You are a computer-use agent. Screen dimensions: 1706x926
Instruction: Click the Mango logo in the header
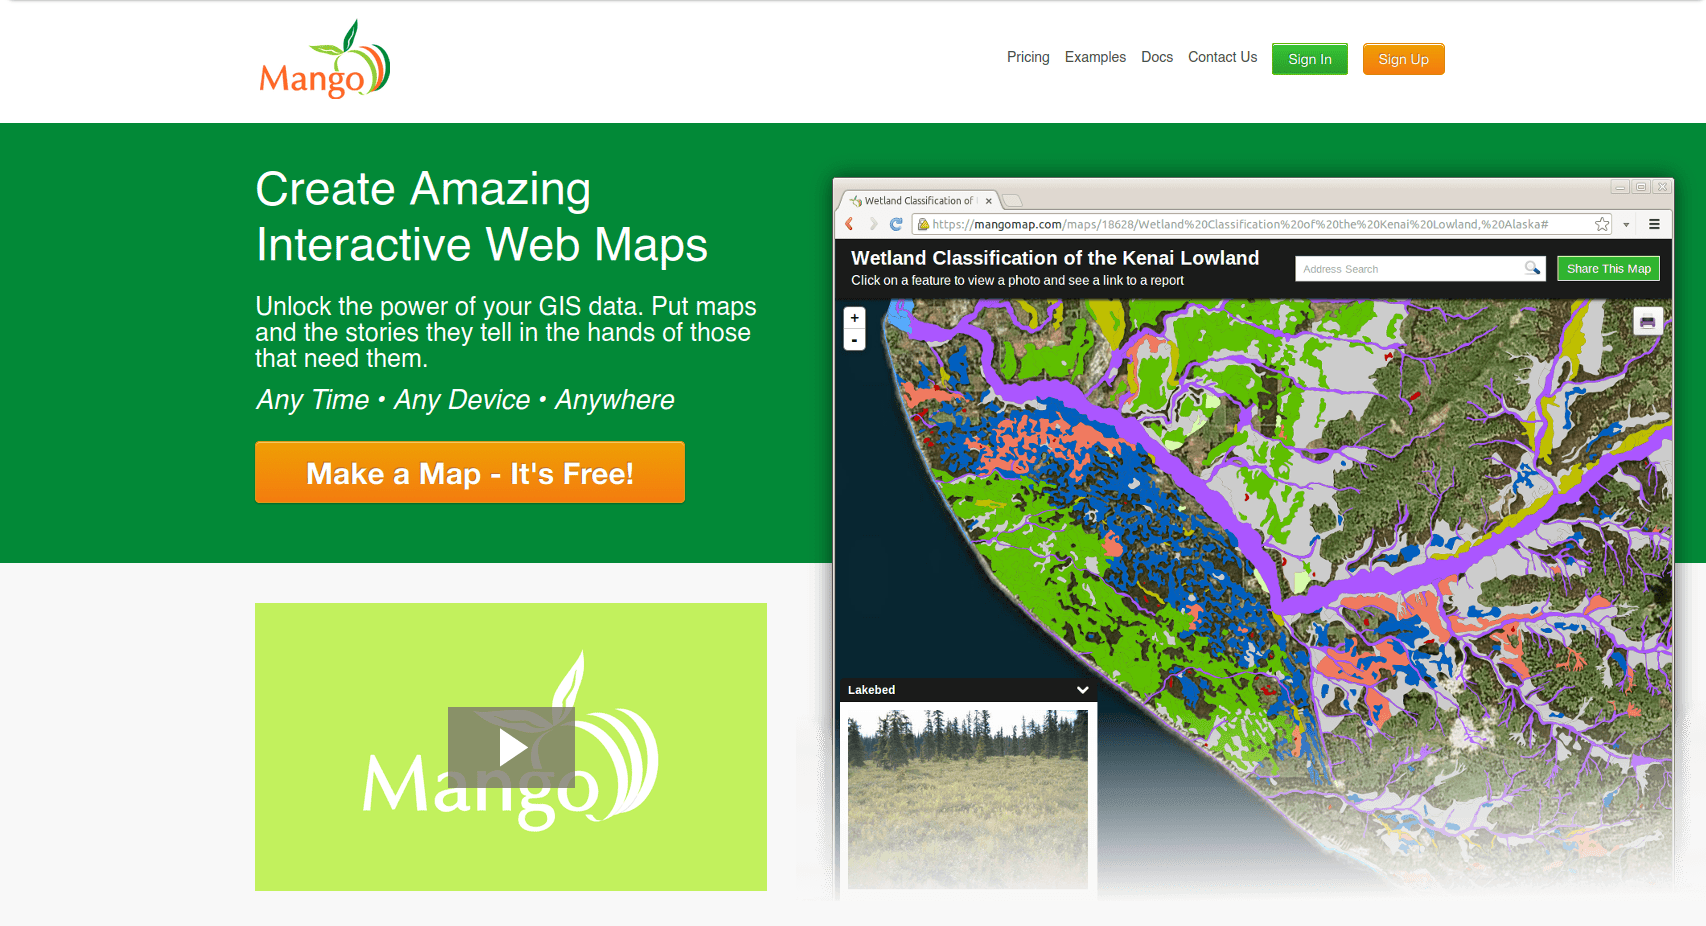[324, 59]
